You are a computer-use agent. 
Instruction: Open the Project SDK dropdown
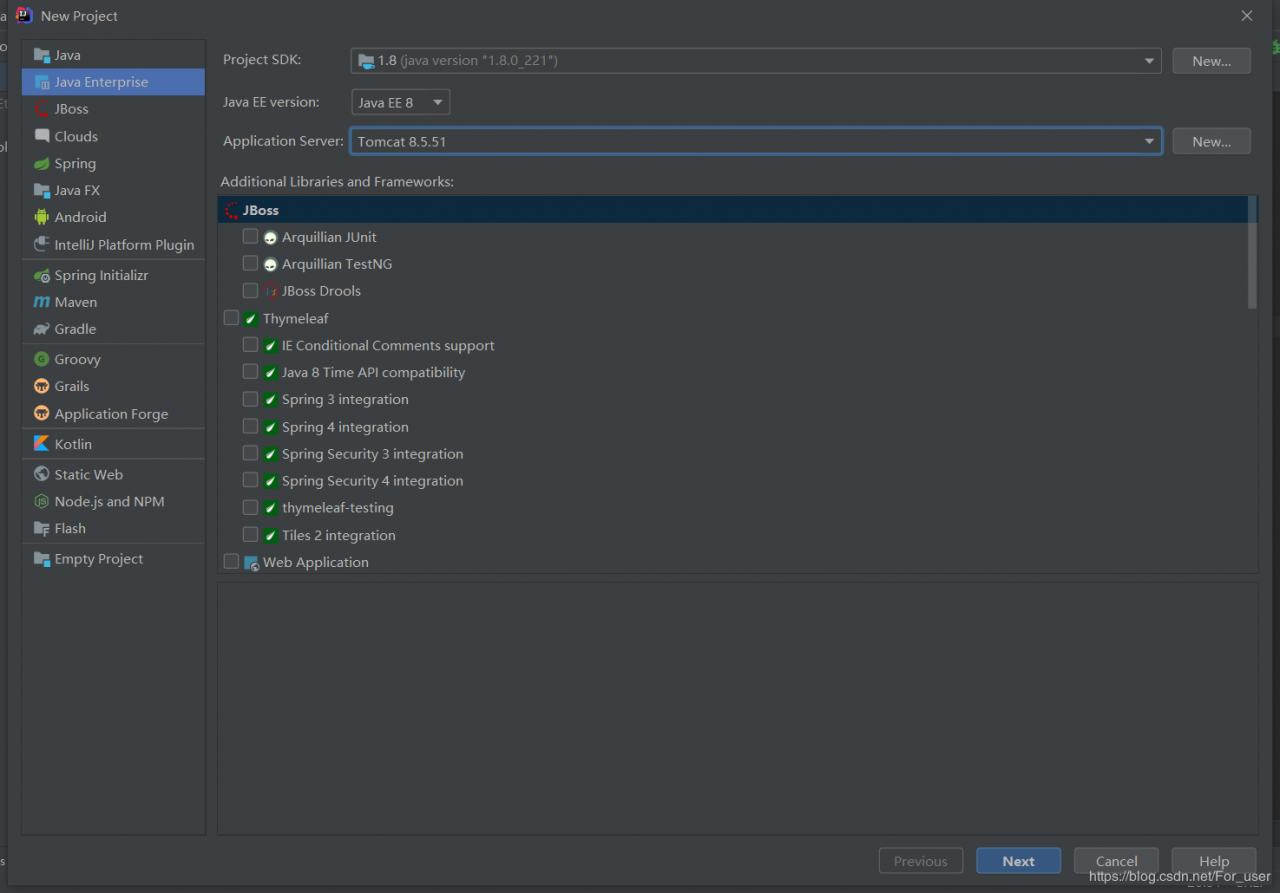pos(756,61)
